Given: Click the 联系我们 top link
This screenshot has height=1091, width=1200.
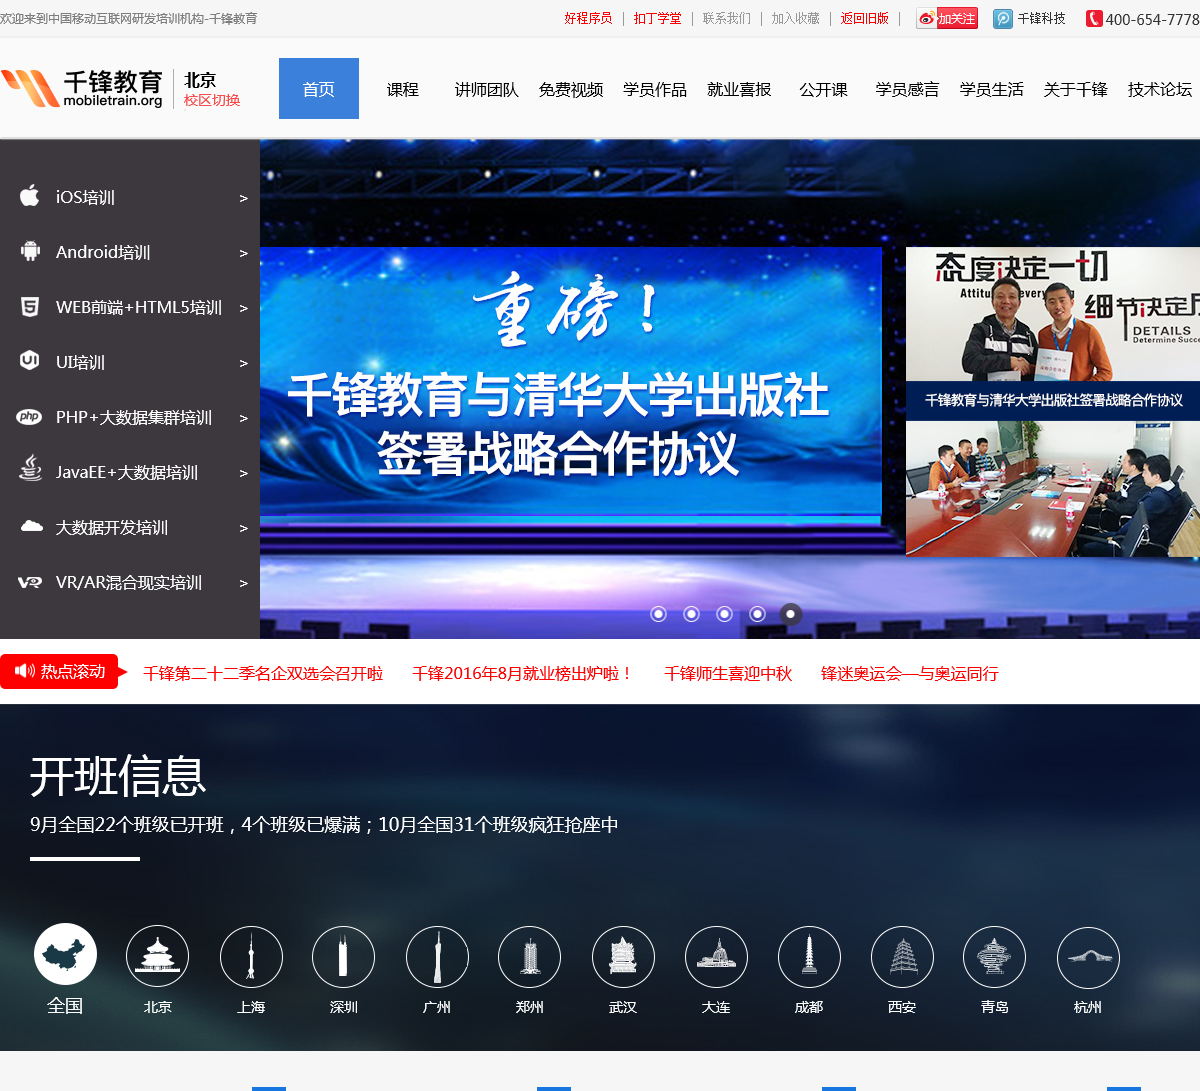Looking at the screenshot, I should pyautogui.click(x=726, y=18).
